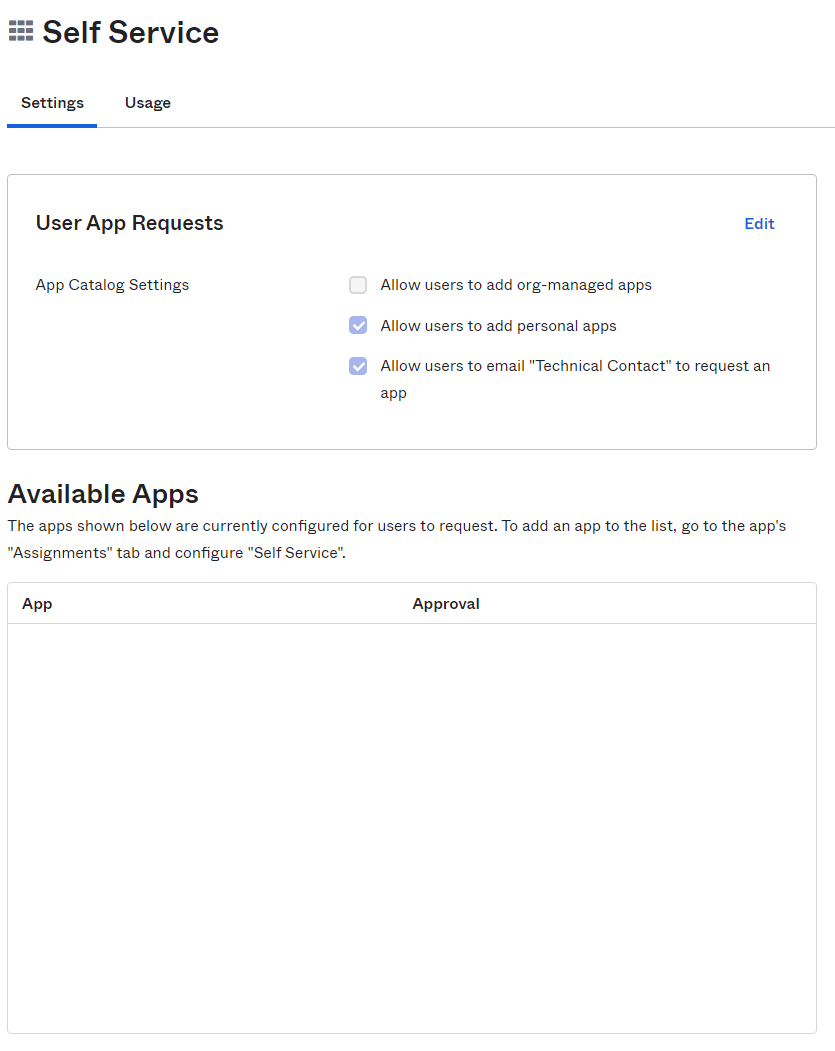Click the word 'app' on the wrapped label line

coord(393,393)
